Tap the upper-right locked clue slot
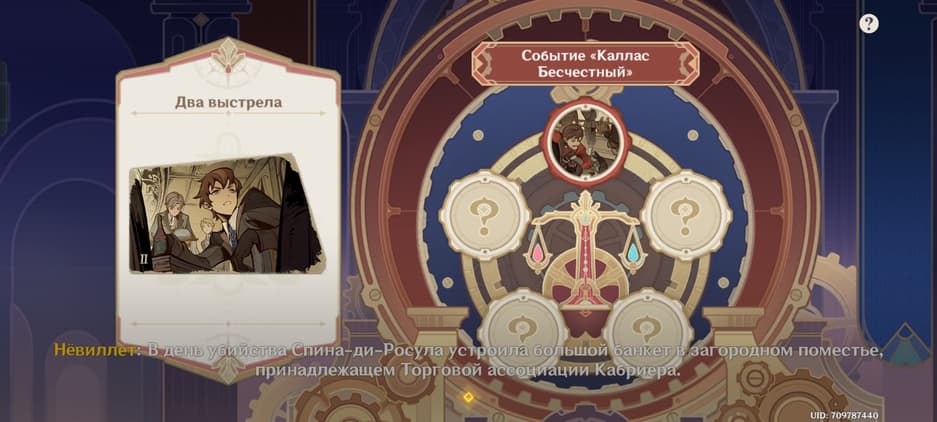The image size is (937, 422). 686,215
